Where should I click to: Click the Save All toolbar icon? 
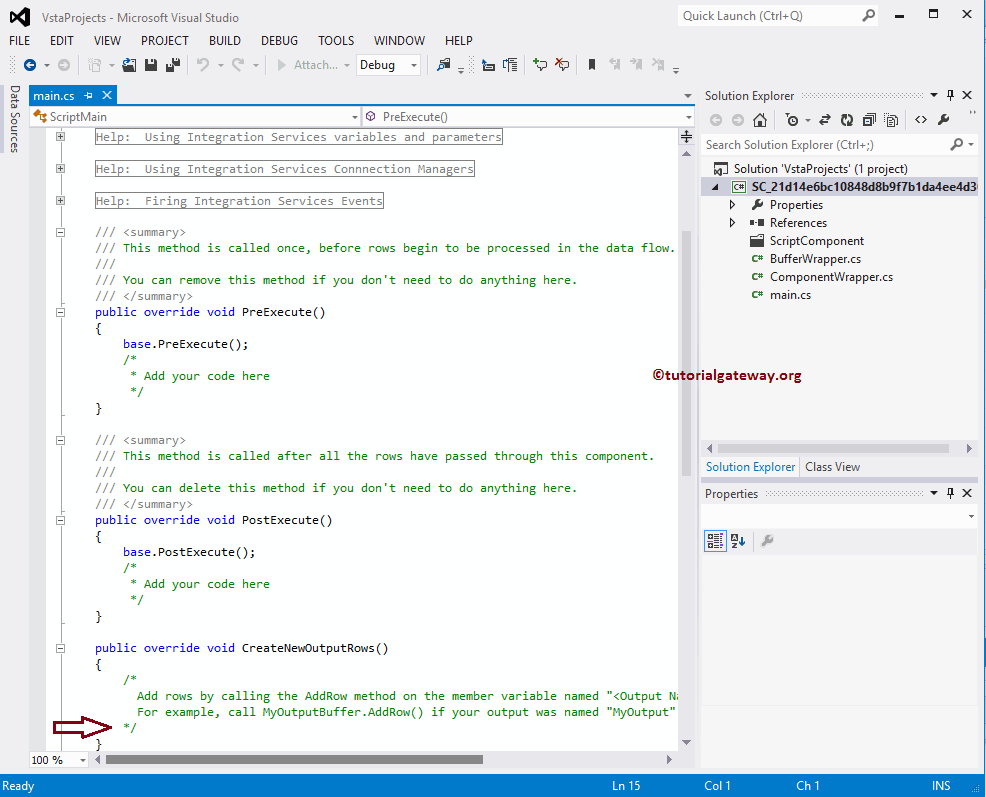(172, 65)
